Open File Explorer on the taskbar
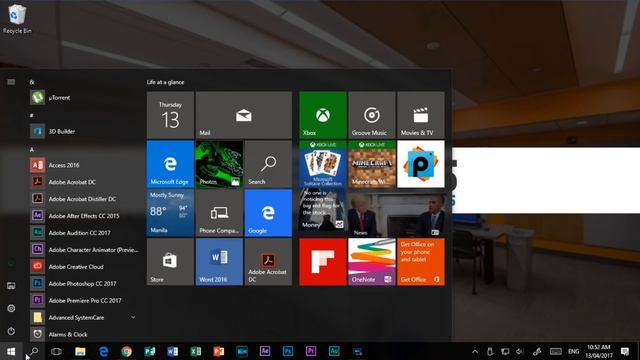Image resolution: width=640 pixels, height=360 pixels. (80, 351)
